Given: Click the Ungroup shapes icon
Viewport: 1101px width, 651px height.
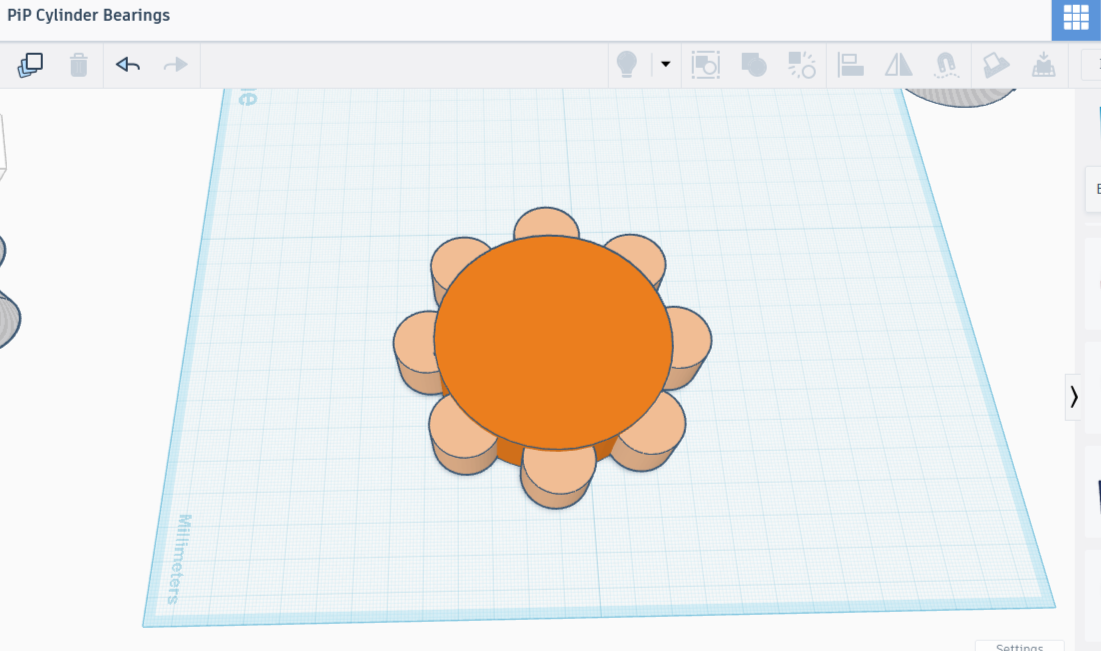Looking at the screenshot, I should pyautogui.click(x=801, y=65).
